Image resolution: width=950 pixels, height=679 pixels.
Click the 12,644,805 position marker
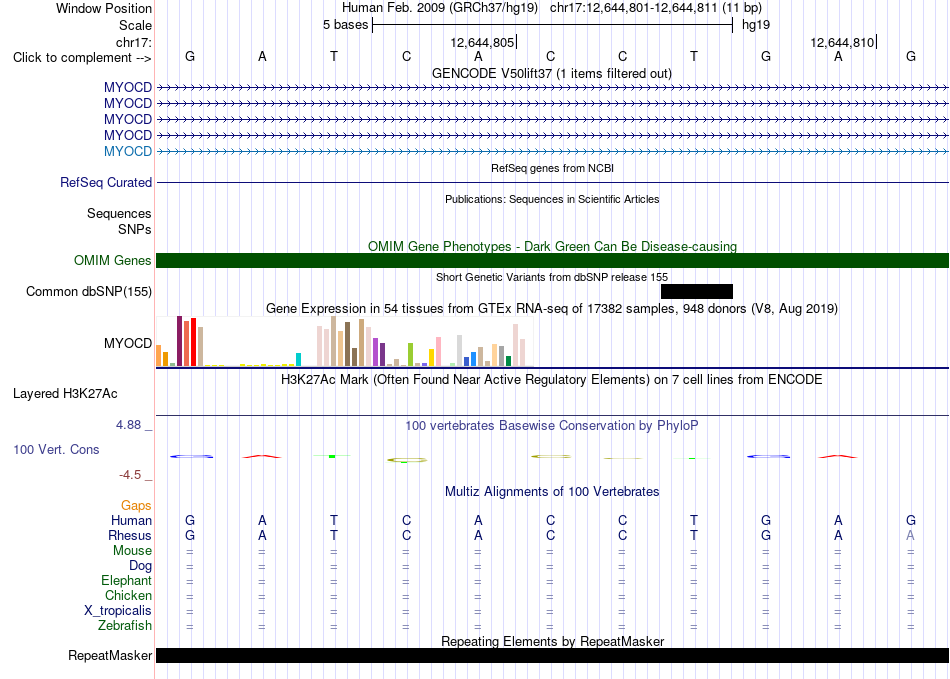pyautogui.click(x=483, y=42)
